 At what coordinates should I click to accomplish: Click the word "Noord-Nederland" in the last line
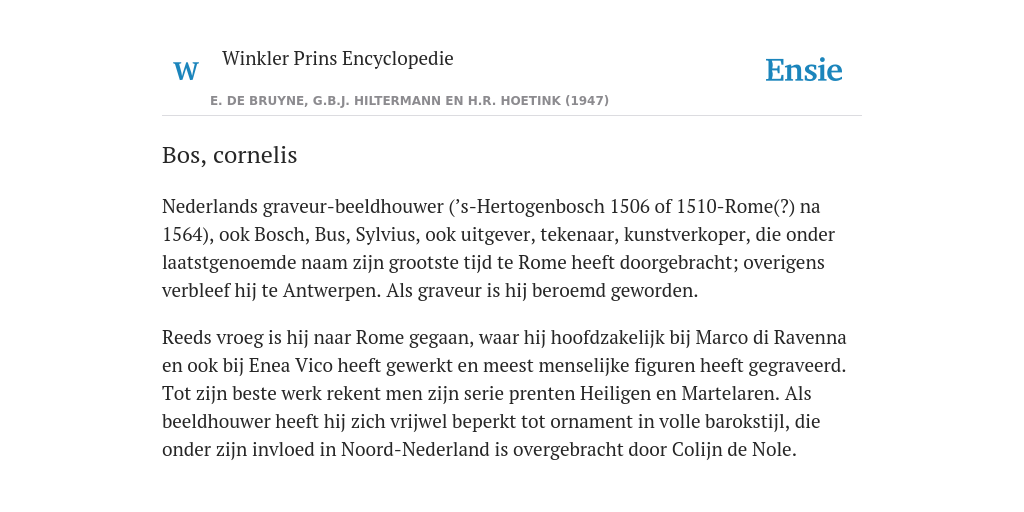click(x=415, y=451)
